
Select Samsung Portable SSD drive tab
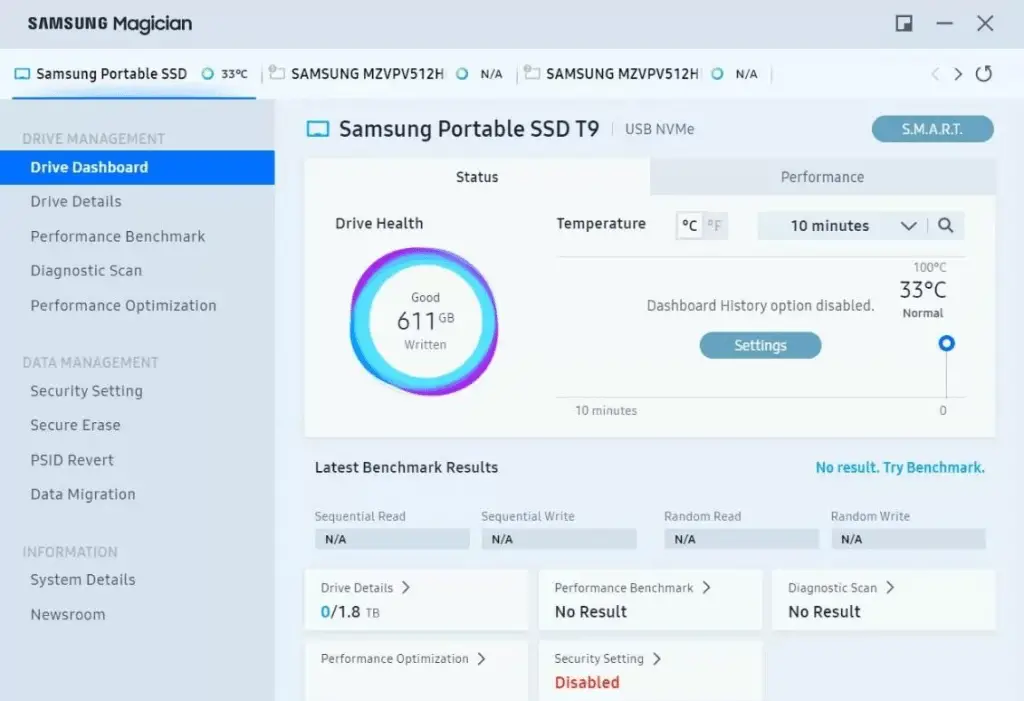tap(133, 74)
